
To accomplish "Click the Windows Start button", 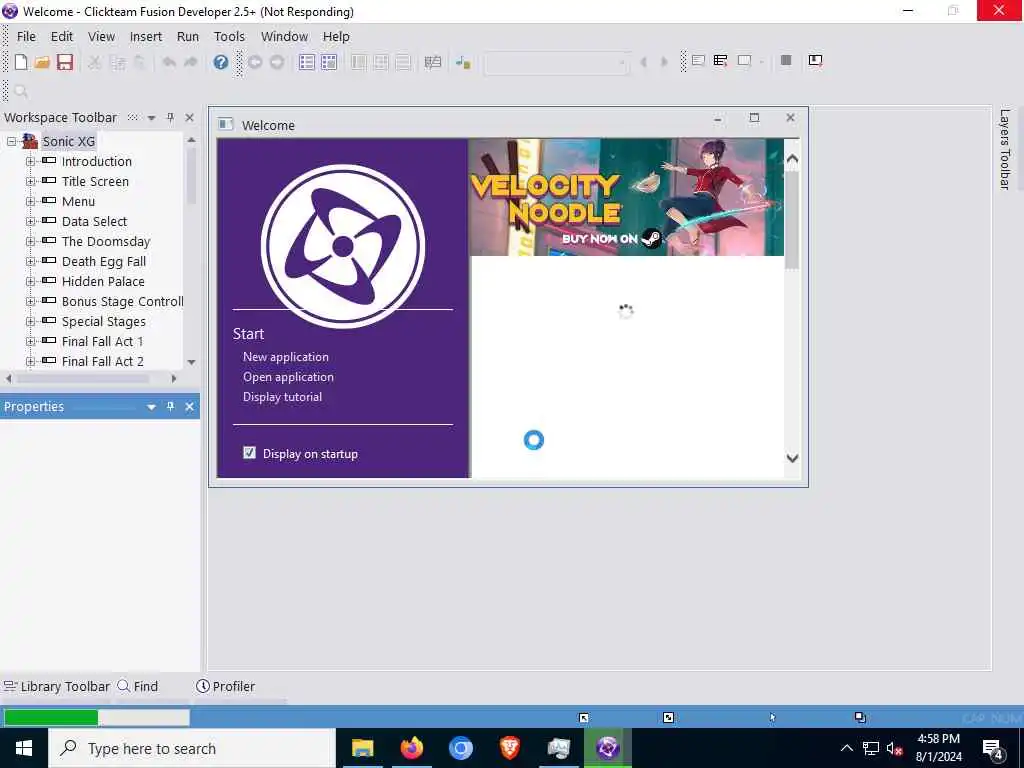I will coord(24,748).
